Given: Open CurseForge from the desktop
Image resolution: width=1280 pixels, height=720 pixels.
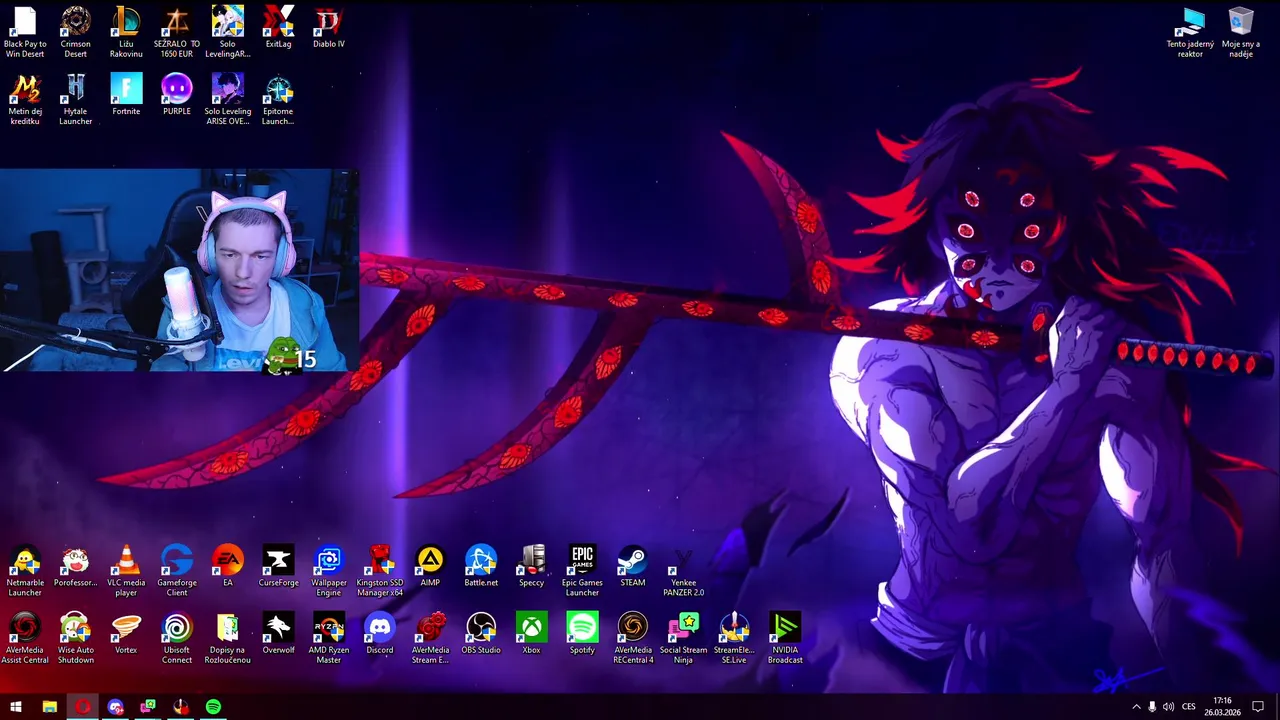Looking at the screenshot, I should (x=278, y=566).
